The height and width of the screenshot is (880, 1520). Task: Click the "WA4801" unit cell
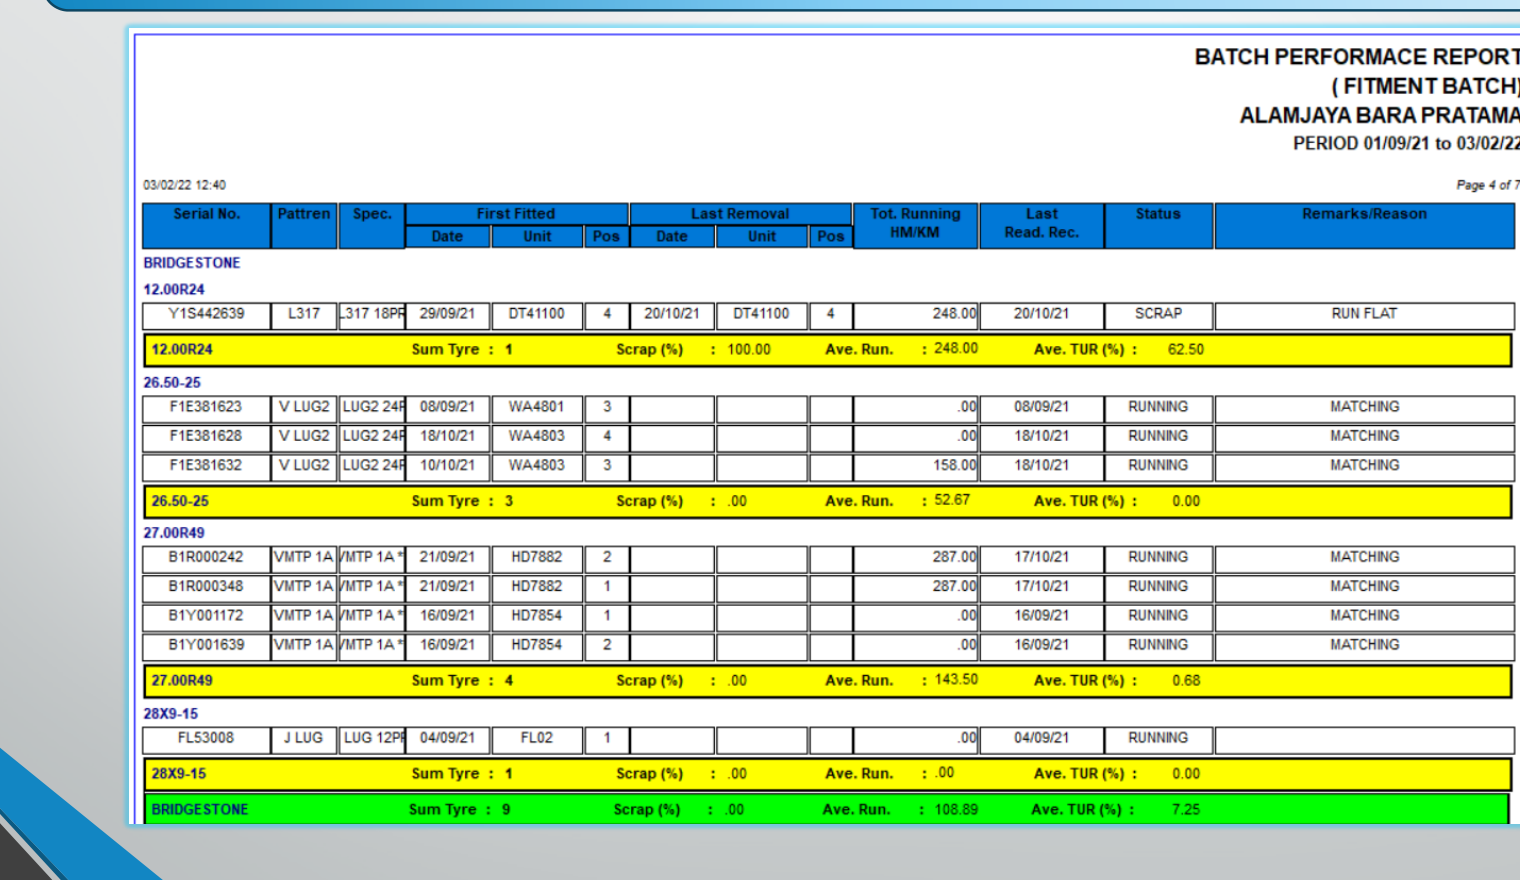[536, 407]
